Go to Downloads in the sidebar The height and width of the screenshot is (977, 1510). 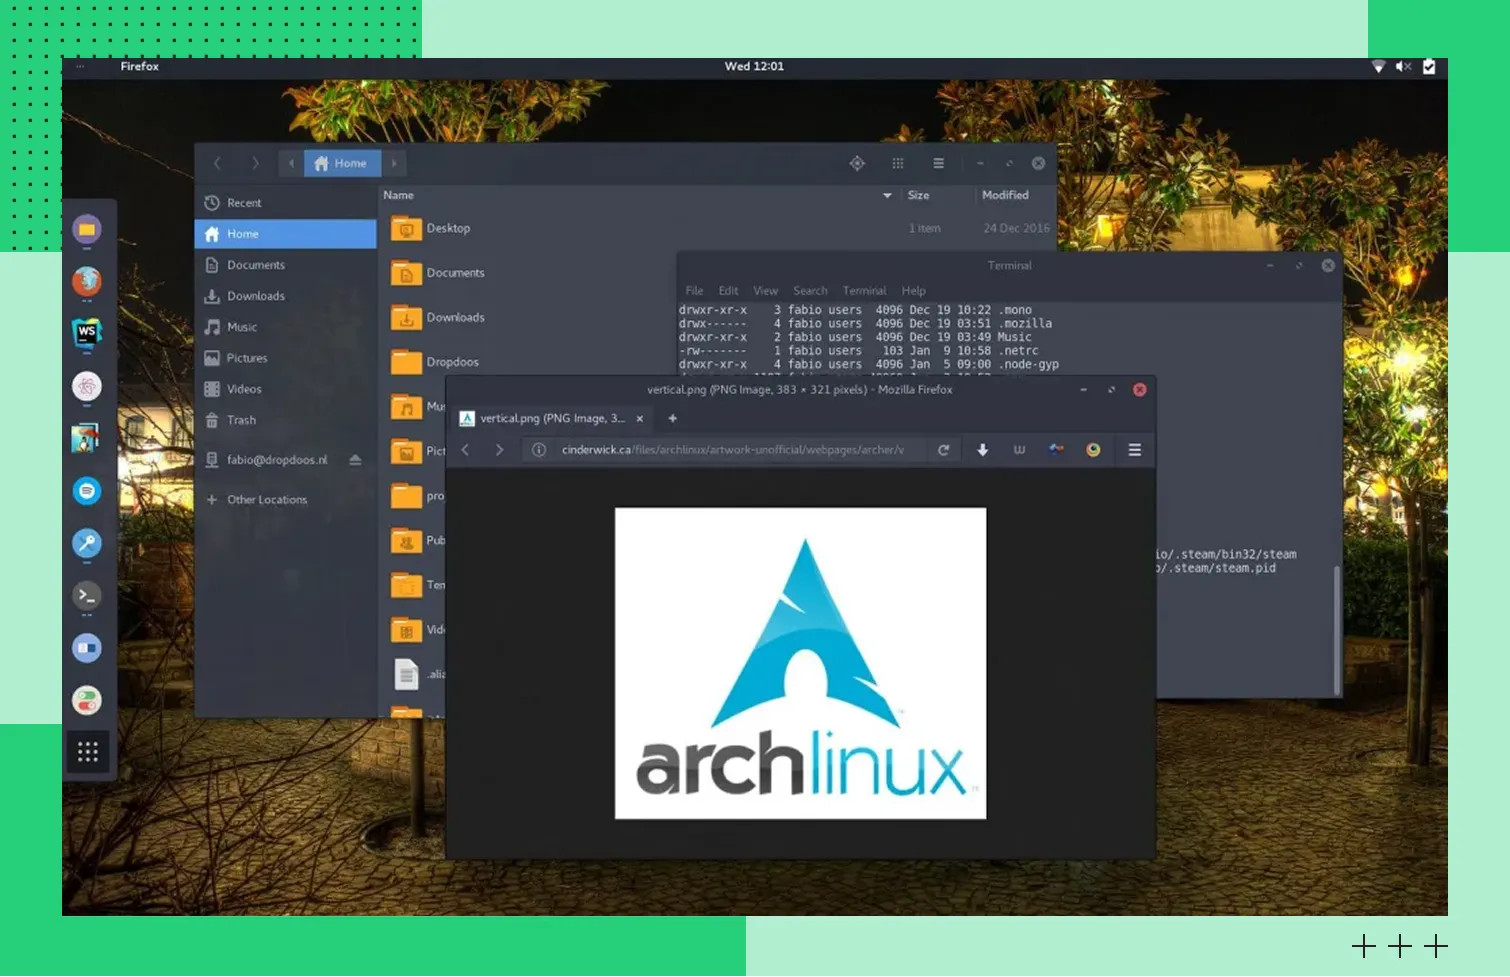tap(256, 296)
